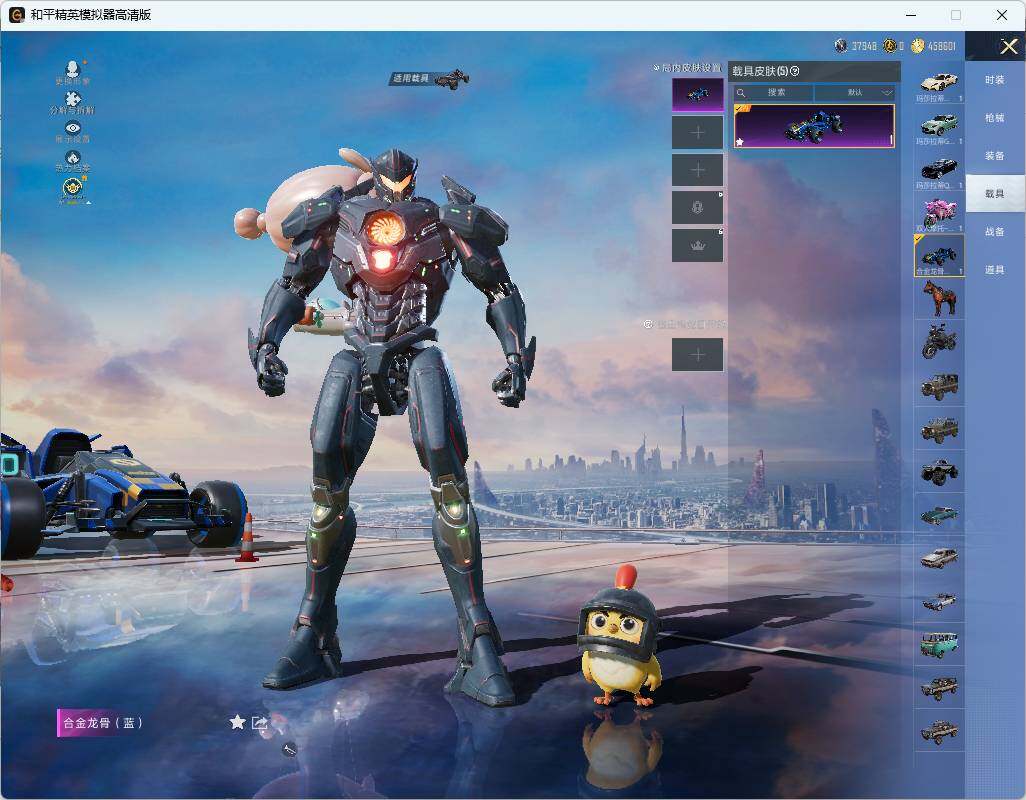Select the black sports car vehicle

[939, 170]
